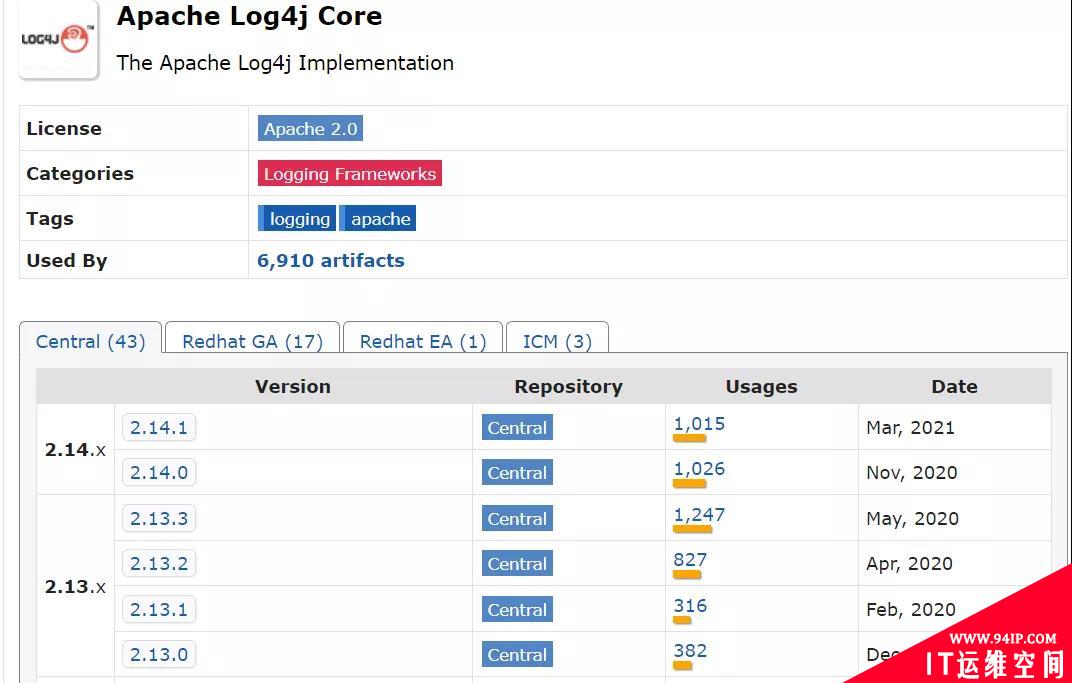Image resolution: width=1072 pixels, height=683 pixels.
Task: Open the Apache 2.0 license badge
Action: point(310,129)
